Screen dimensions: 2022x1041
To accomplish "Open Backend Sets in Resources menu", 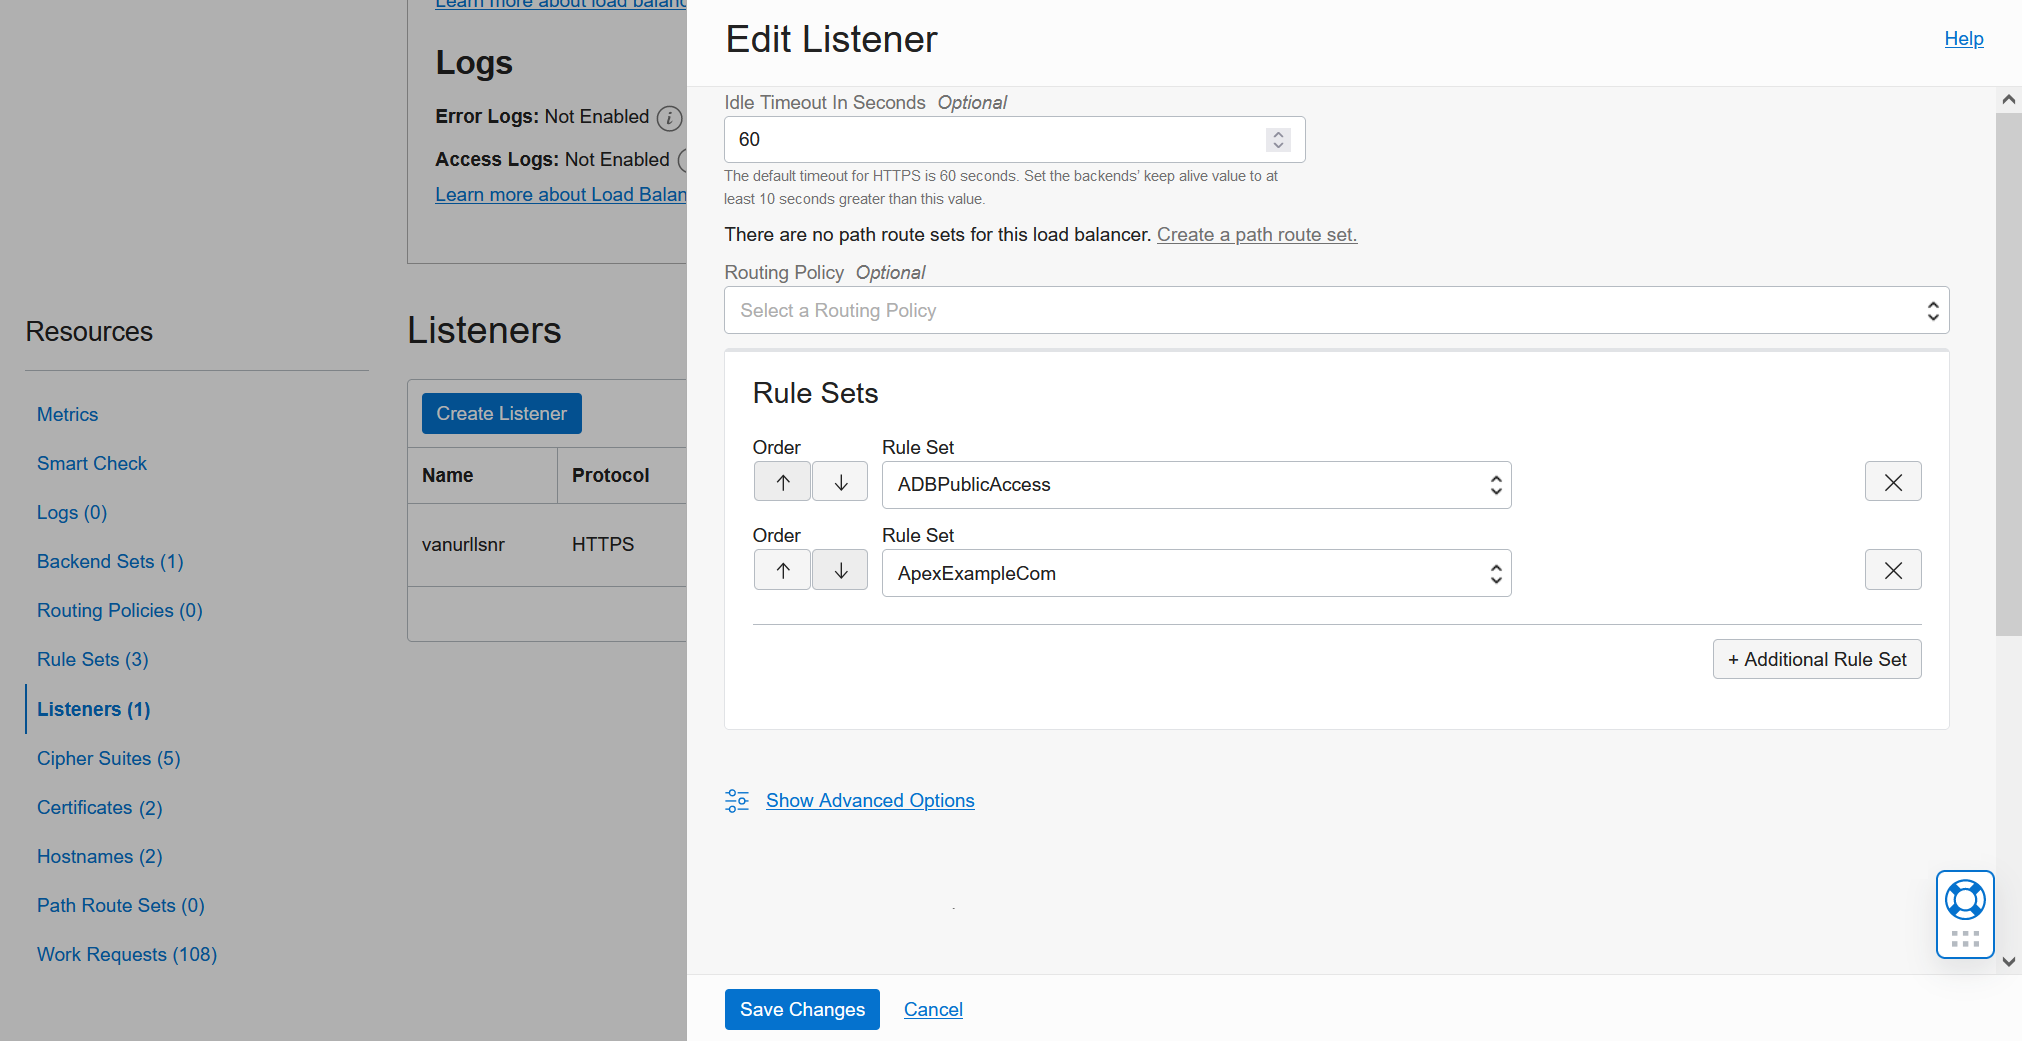I will point(110,561).
